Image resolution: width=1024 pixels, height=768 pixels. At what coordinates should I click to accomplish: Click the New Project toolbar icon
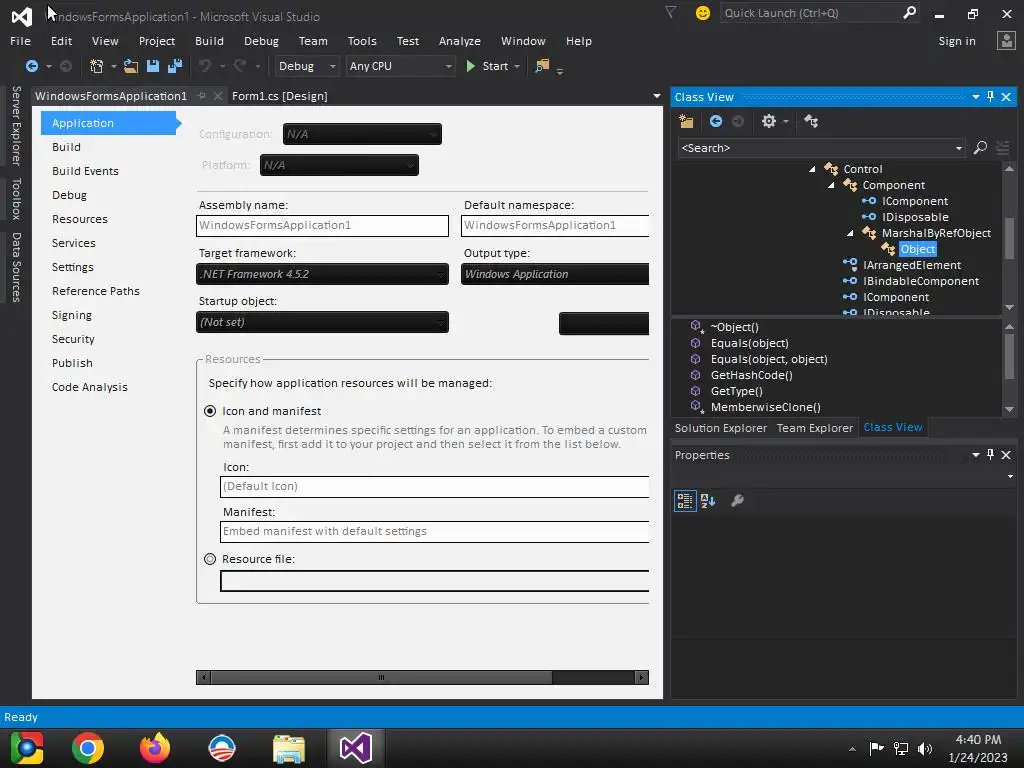(96, 66)
